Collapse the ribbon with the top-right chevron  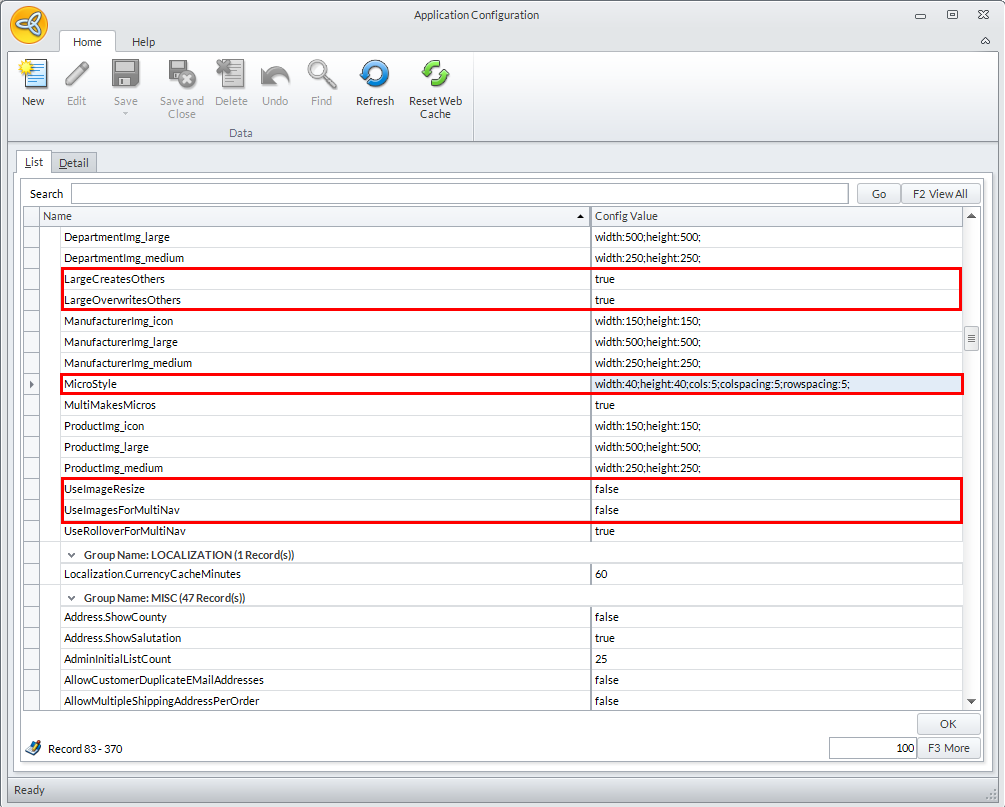[x=985, y=42]
